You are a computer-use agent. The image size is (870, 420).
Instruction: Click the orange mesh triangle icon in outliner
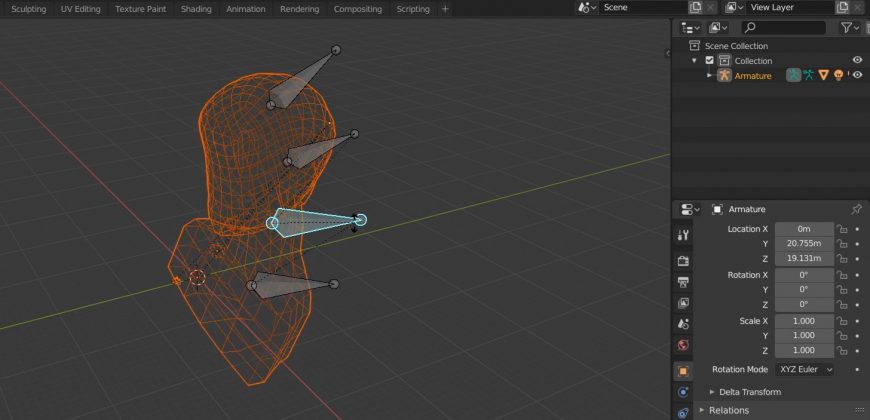pyautogui.click(x=823, y=75)
